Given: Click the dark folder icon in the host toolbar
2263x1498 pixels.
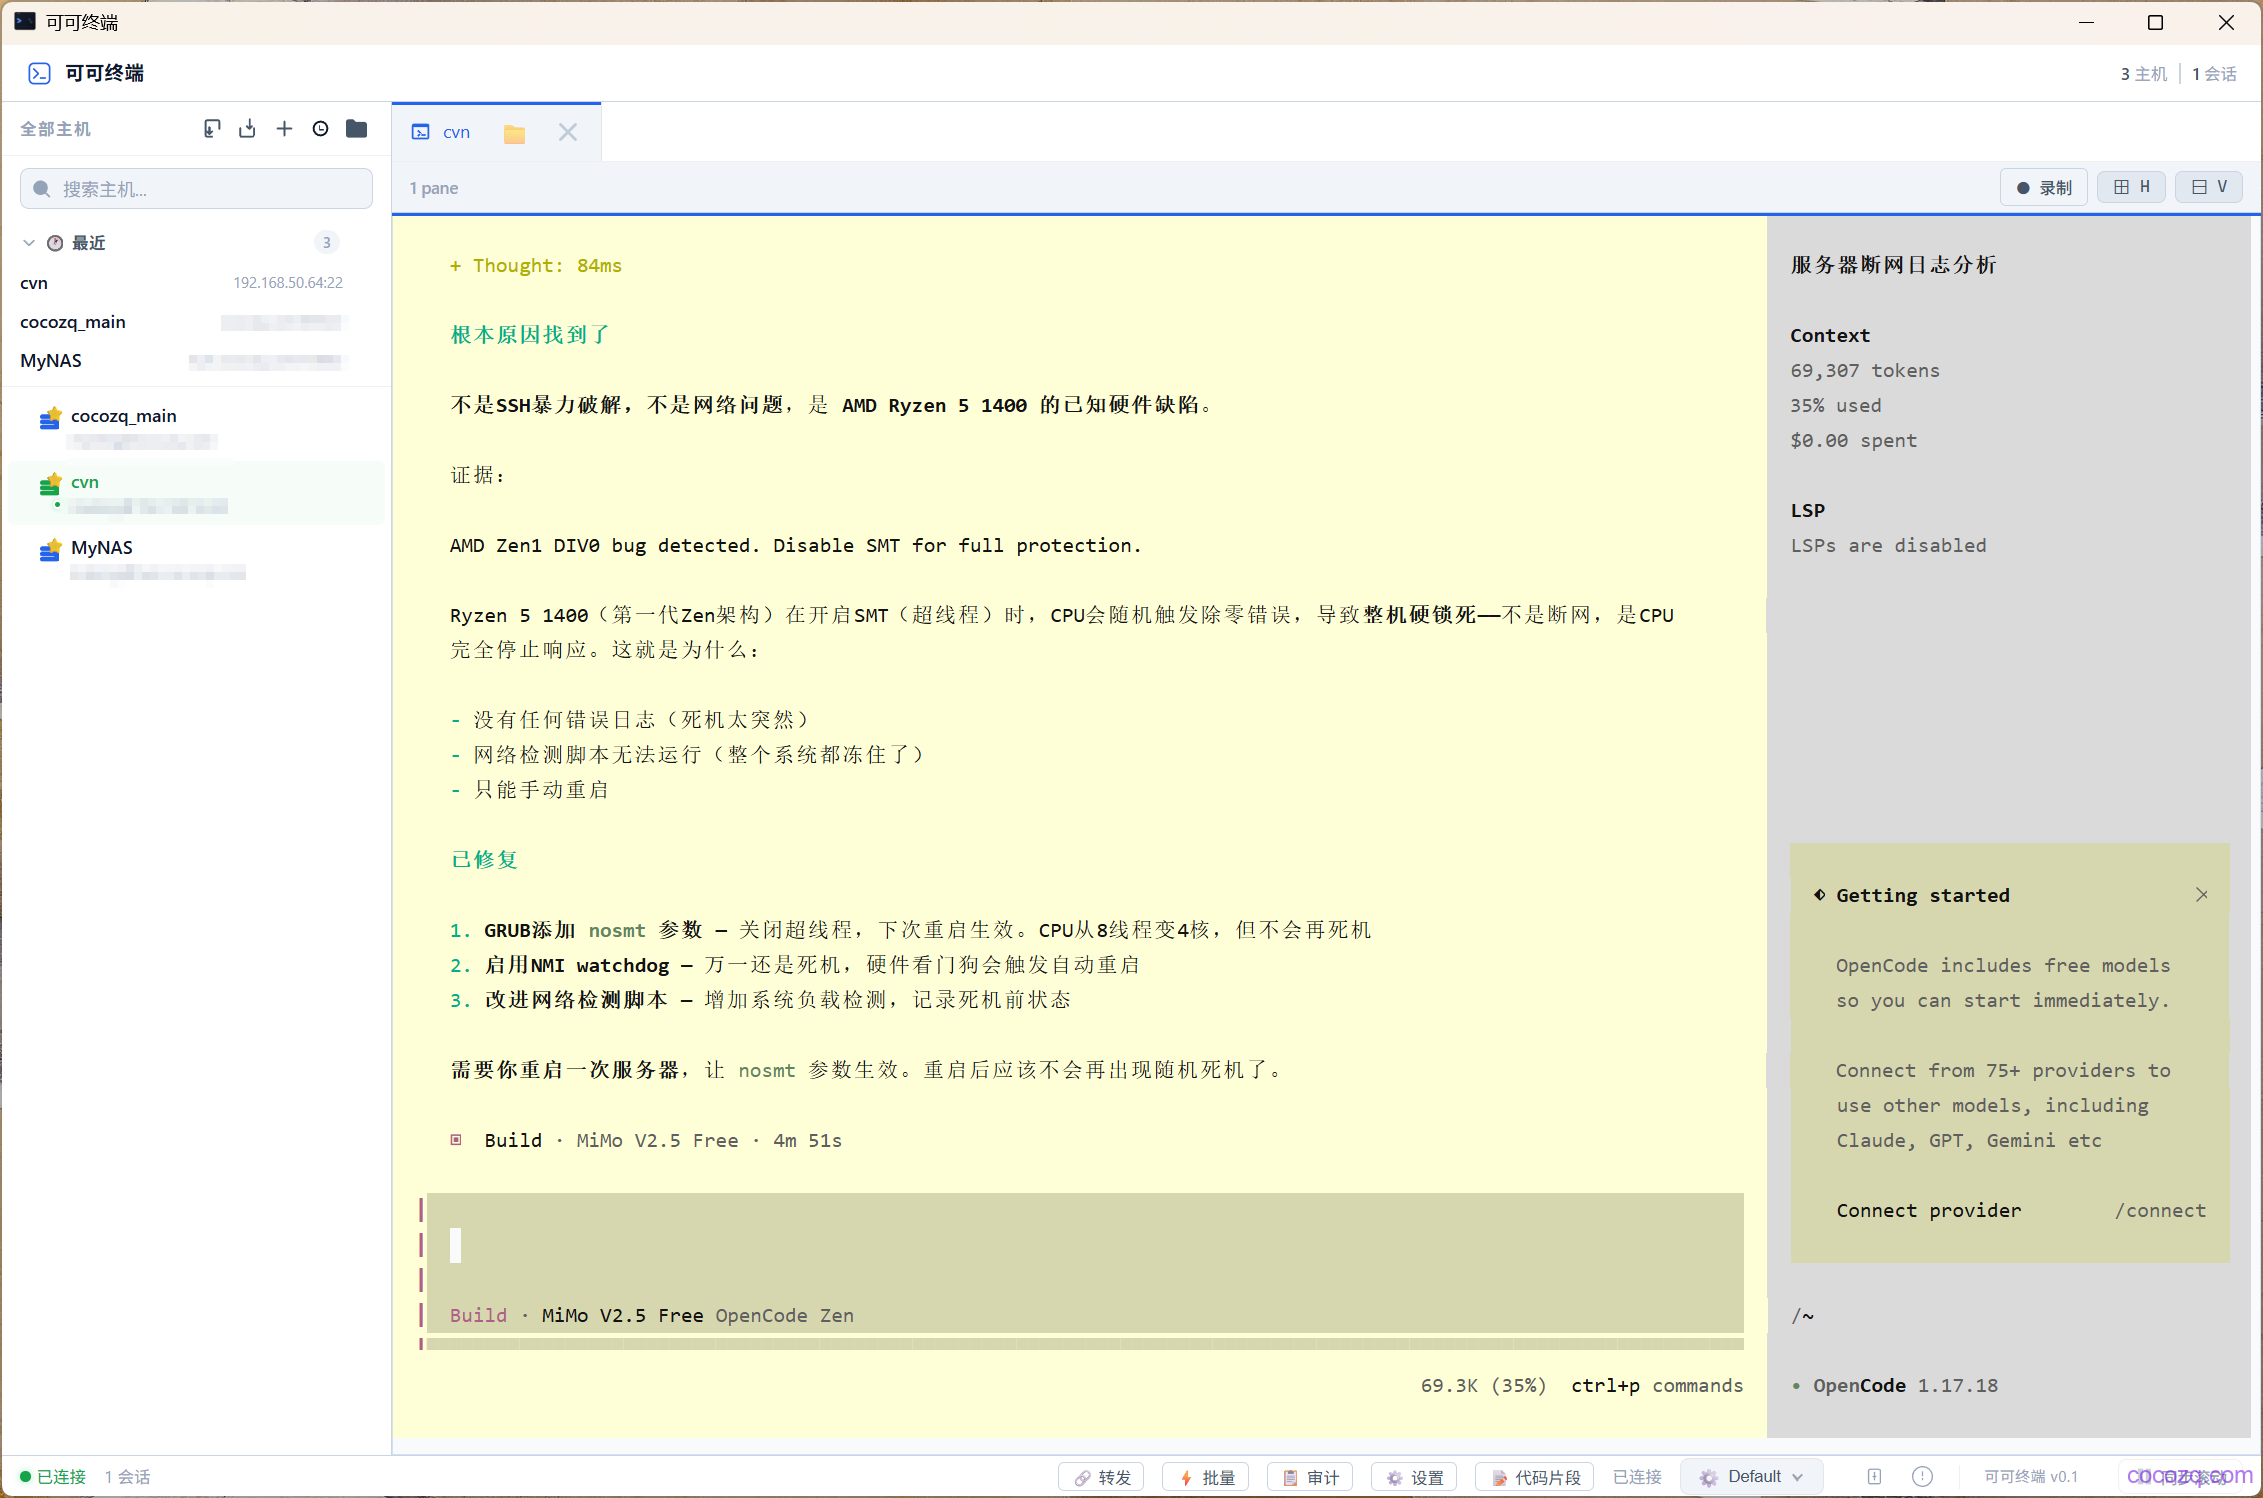Looking at the screenshot, I should 356,129.
